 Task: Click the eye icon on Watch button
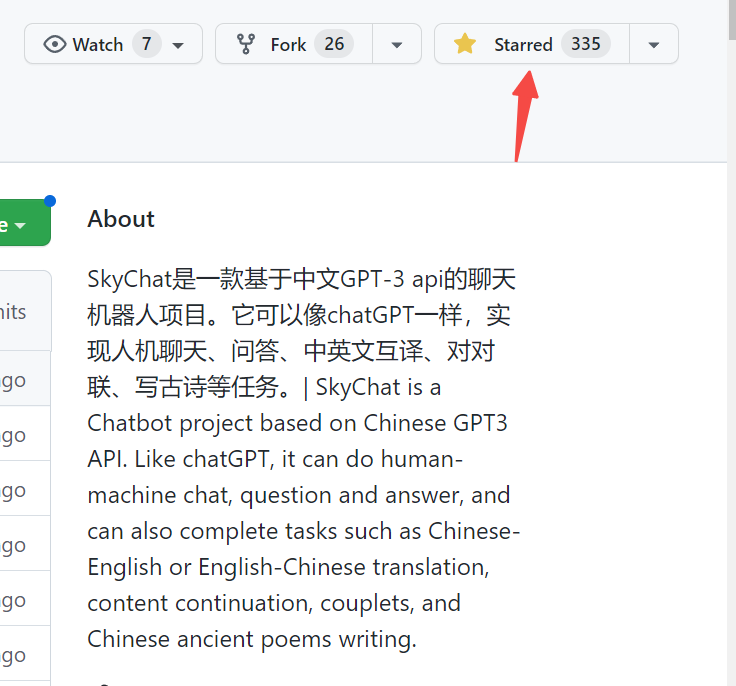(x=55, y=44)
